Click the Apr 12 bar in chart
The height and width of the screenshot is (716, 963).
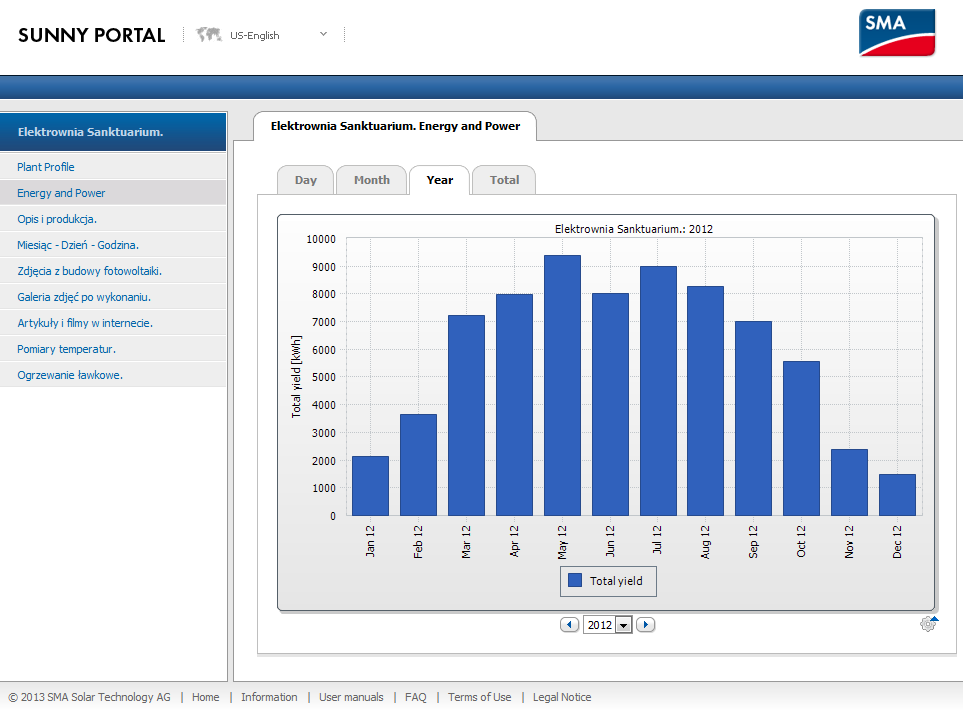pyautogui.click(x=514, y=405)
